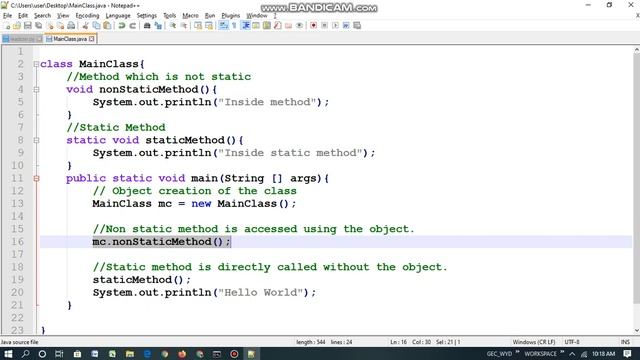Toggle the Monitoring eye icon
The width and height of the screenshot is (640, 360).
tap(299, 26)
